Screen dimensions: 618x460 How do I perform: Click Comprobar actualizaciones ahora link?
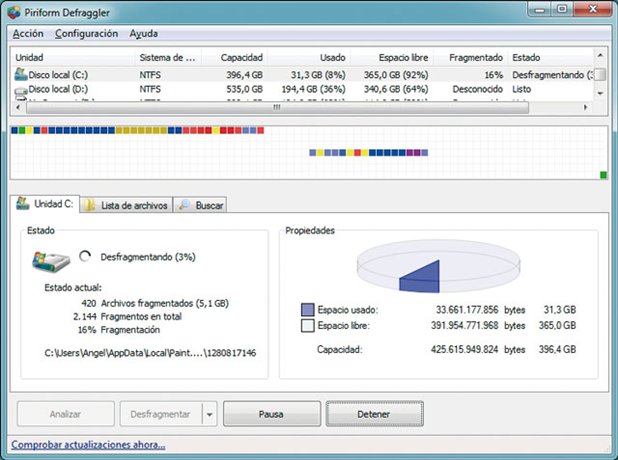(88, 445)
